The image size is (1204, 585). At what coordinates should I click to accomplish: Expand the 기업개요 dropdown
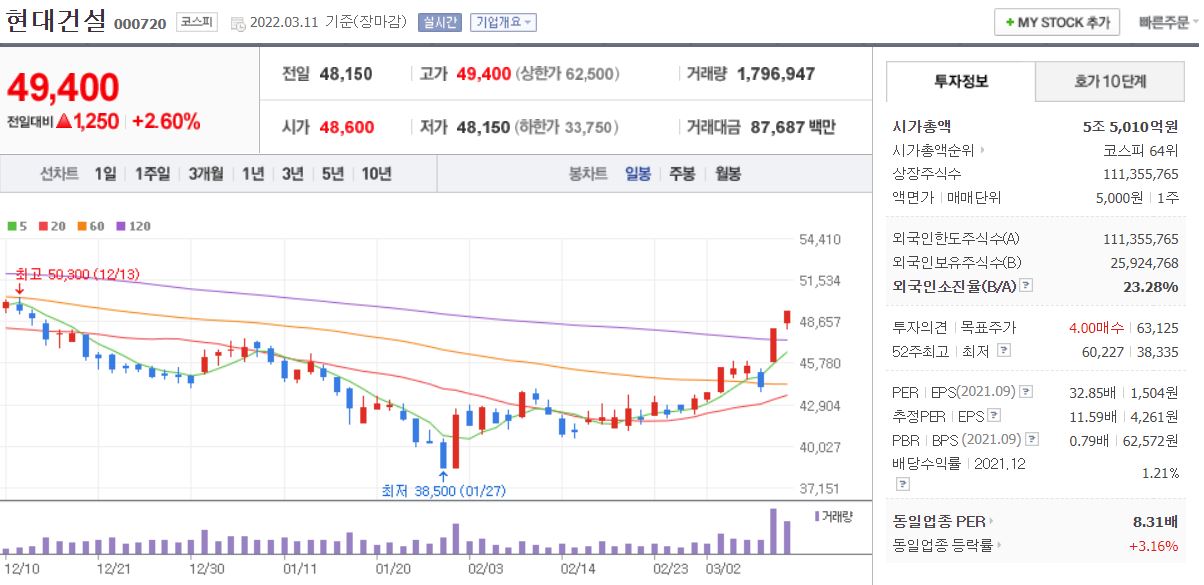point(504,22)
